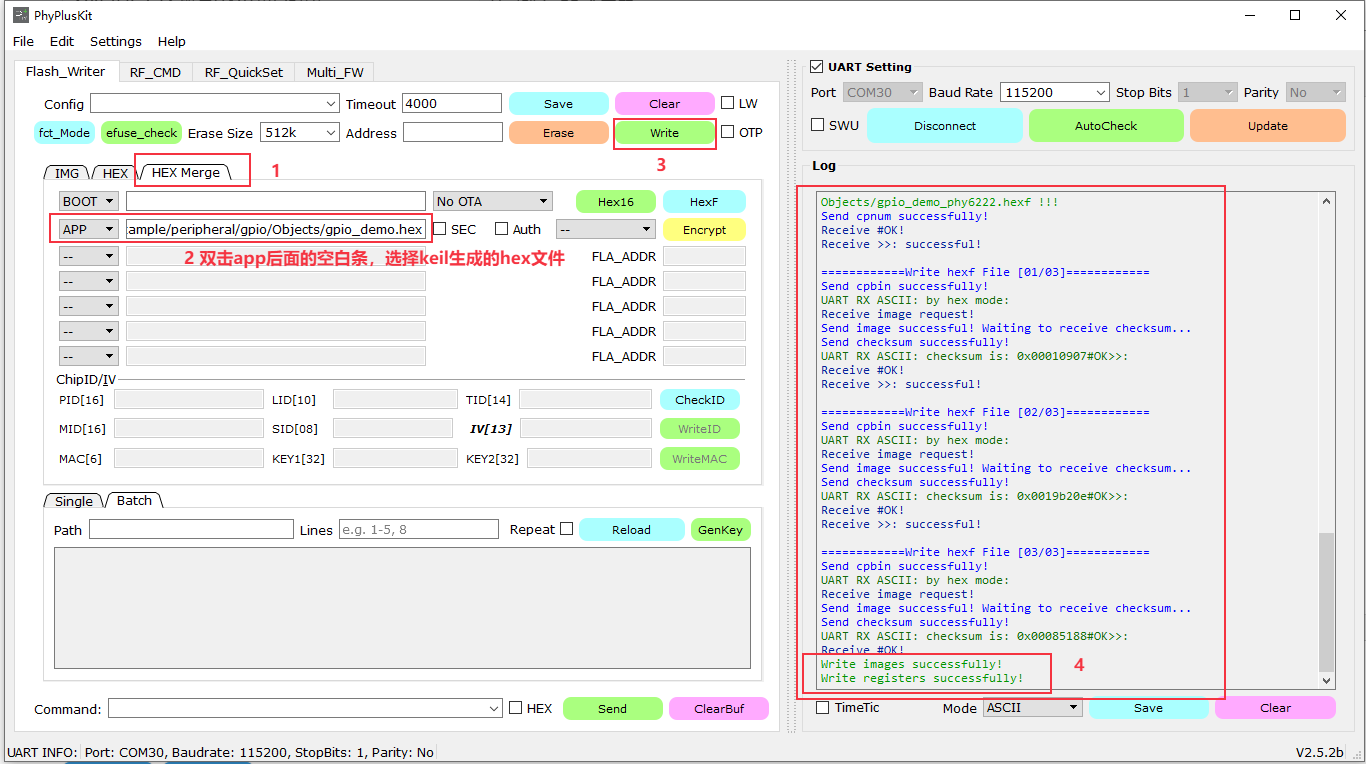This screenshot has width=1366, height=764.
Task: Click the Timeout input field
Action: pos(452,104)
